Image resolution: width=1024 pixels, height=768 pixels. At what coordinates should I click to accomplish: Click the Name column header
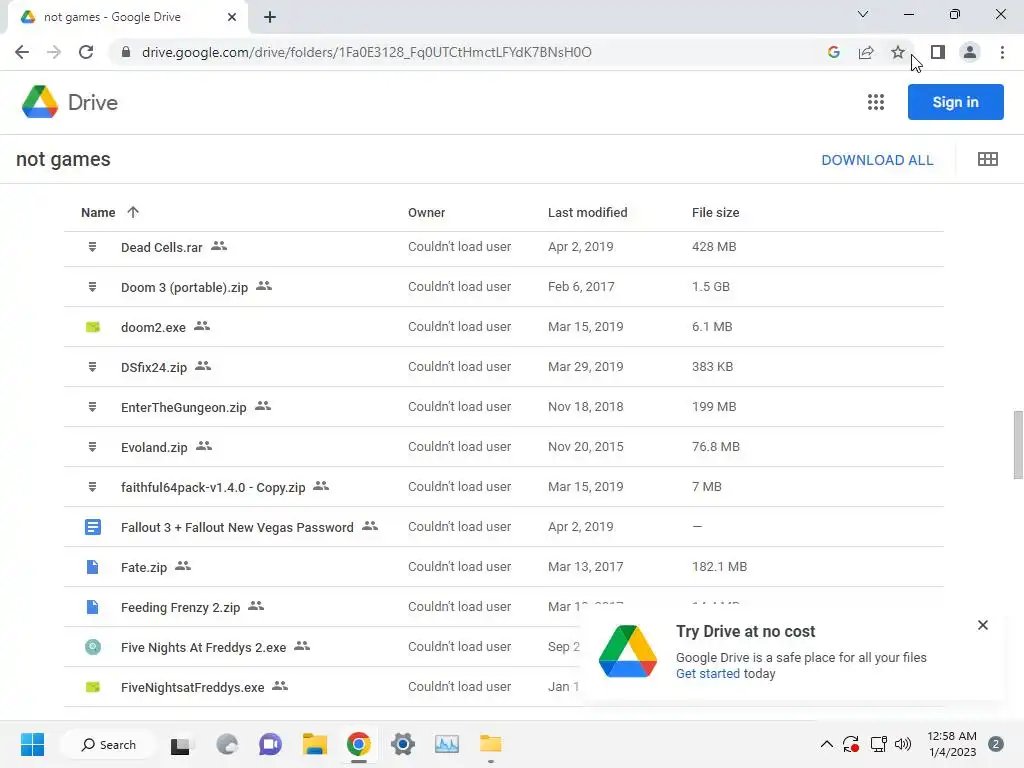pyautogui.click(x=98, y=212)
